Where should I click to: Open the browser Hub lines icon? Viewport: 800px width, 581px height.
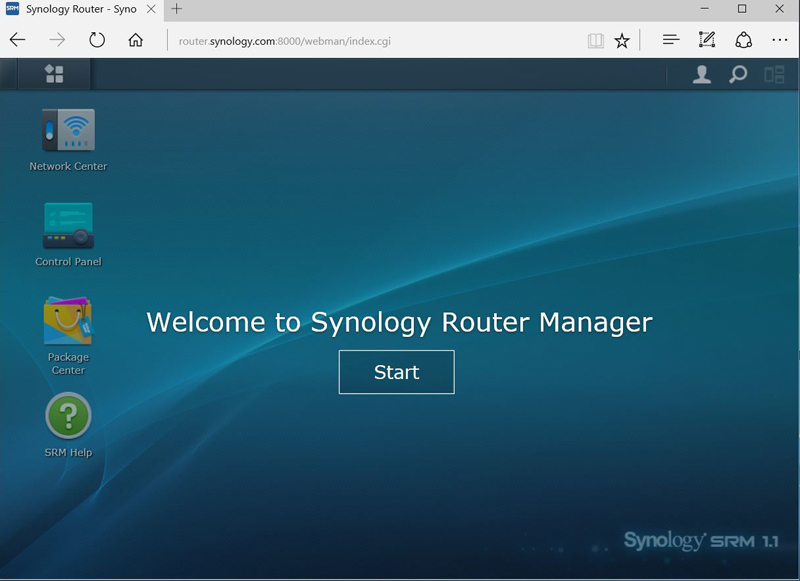671,40
